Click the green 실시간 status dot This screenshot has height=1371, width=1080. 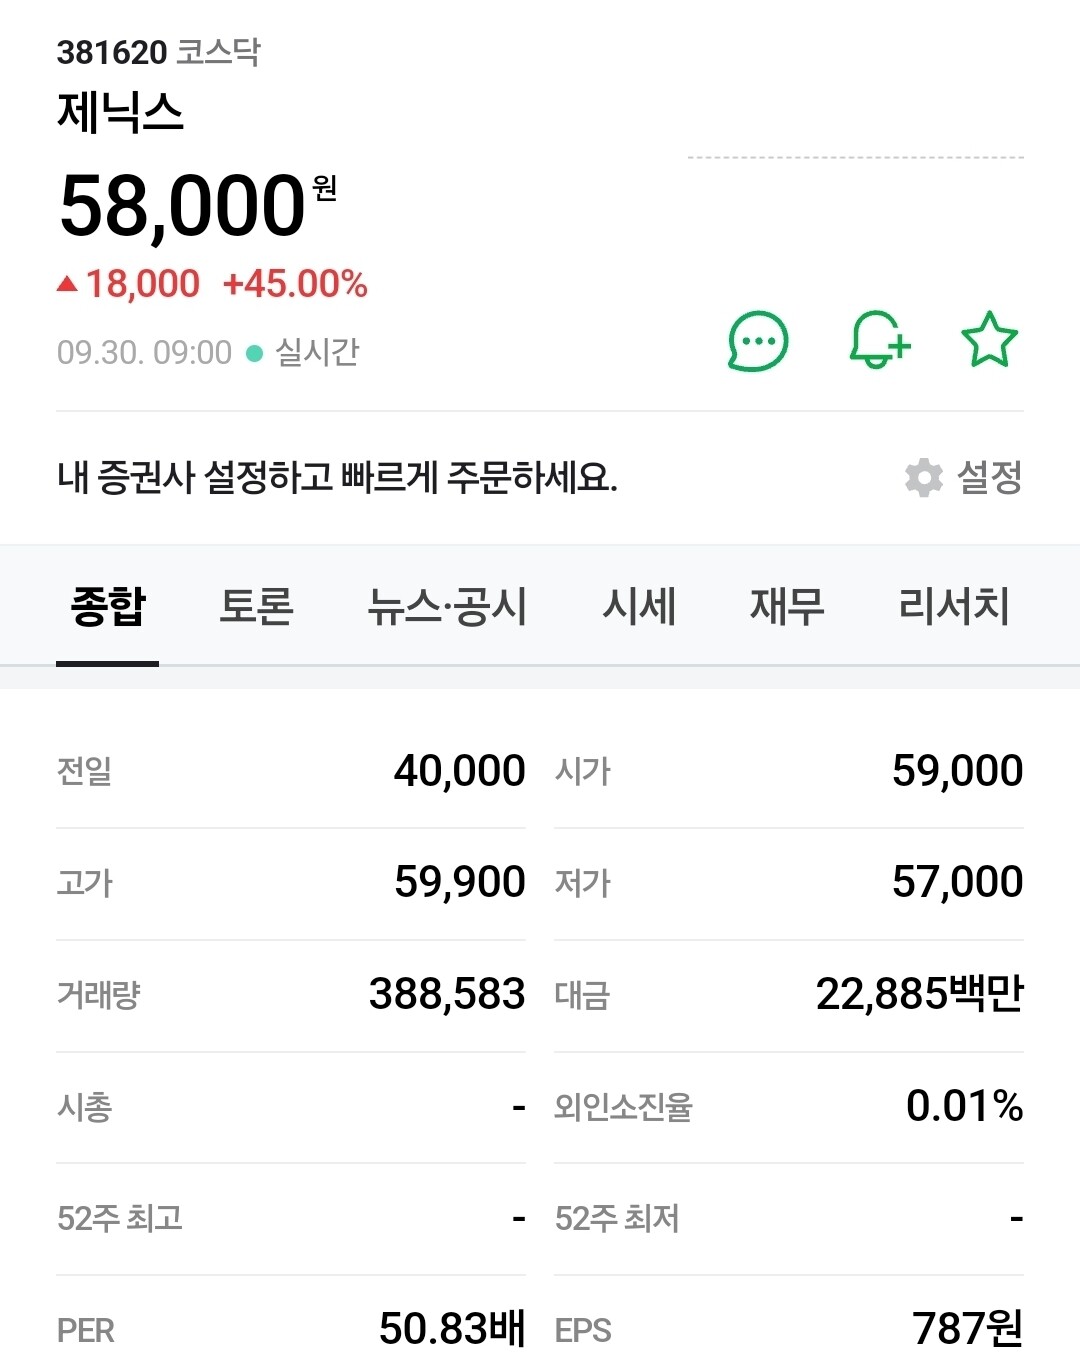tap(254, 353)
